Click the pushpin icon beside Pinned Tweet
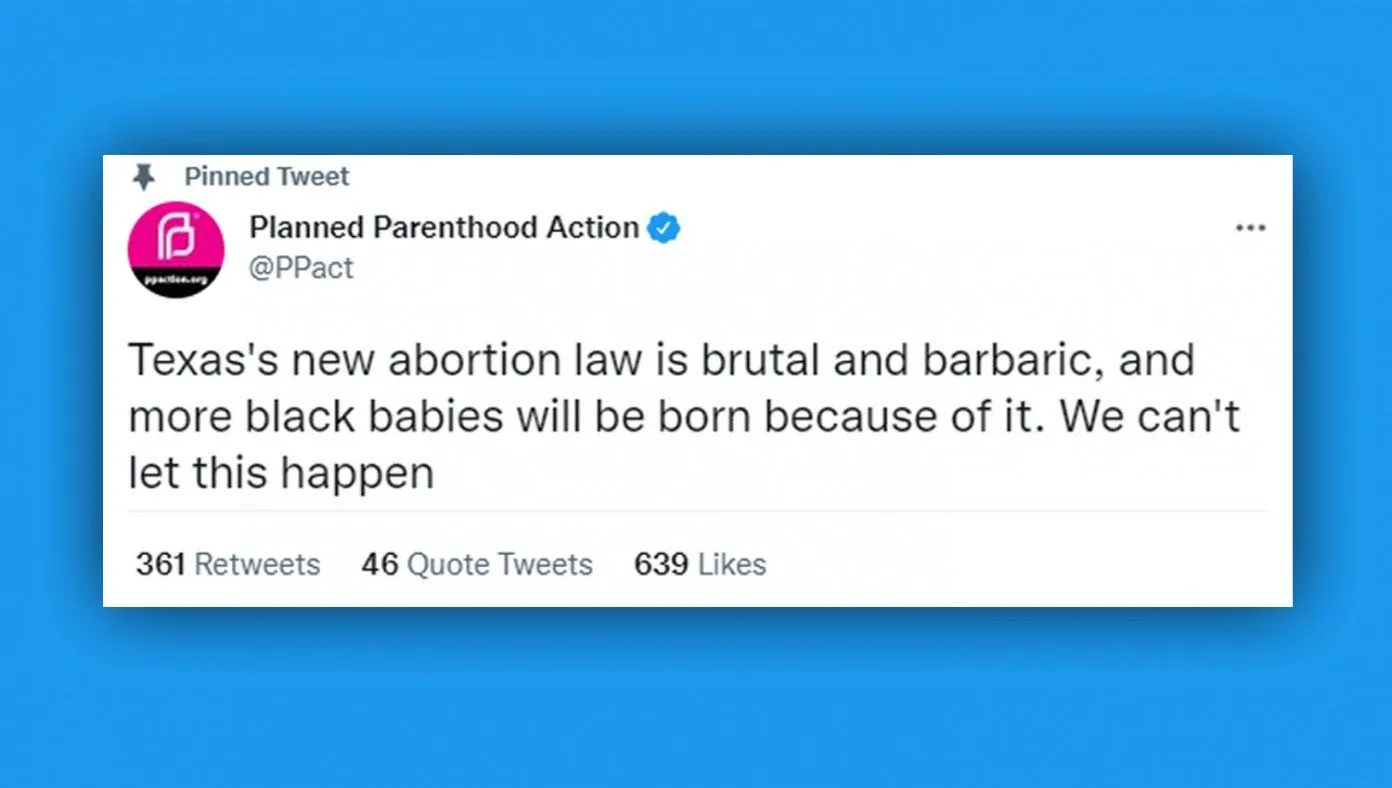 point(144,177)
